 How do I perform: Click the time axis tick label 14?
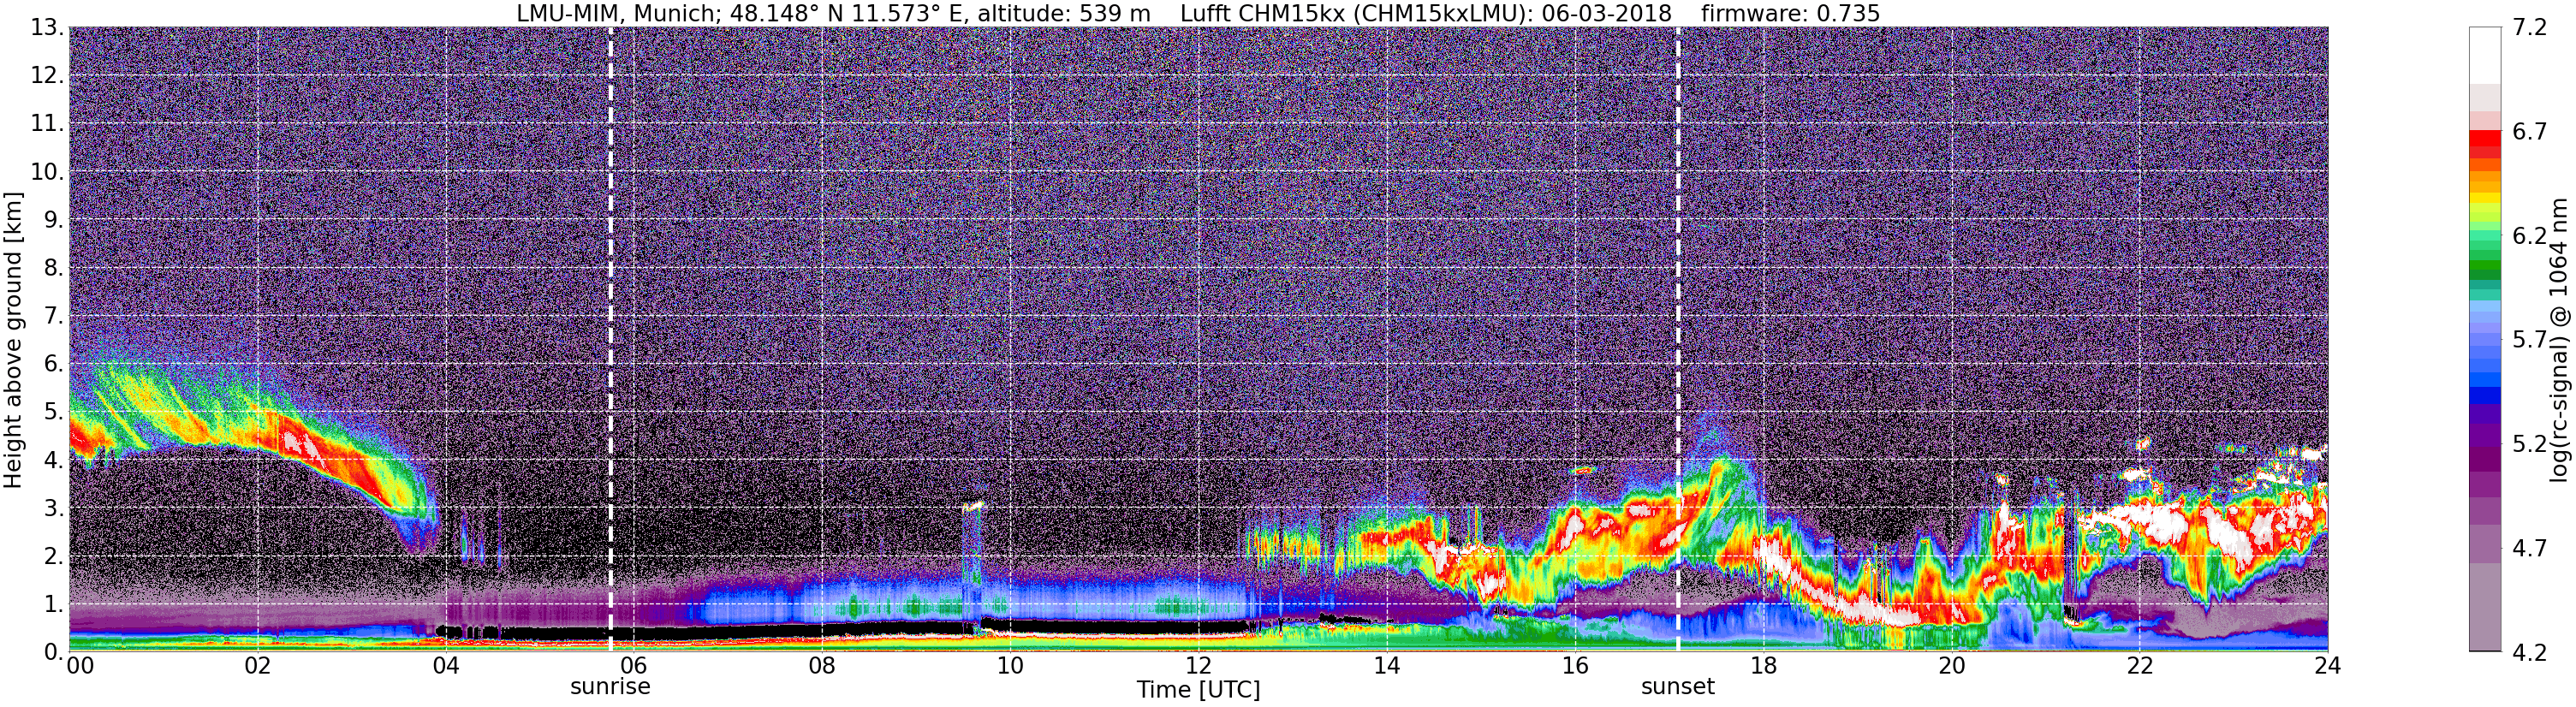pyautogui.click(x=1387, y=666)
